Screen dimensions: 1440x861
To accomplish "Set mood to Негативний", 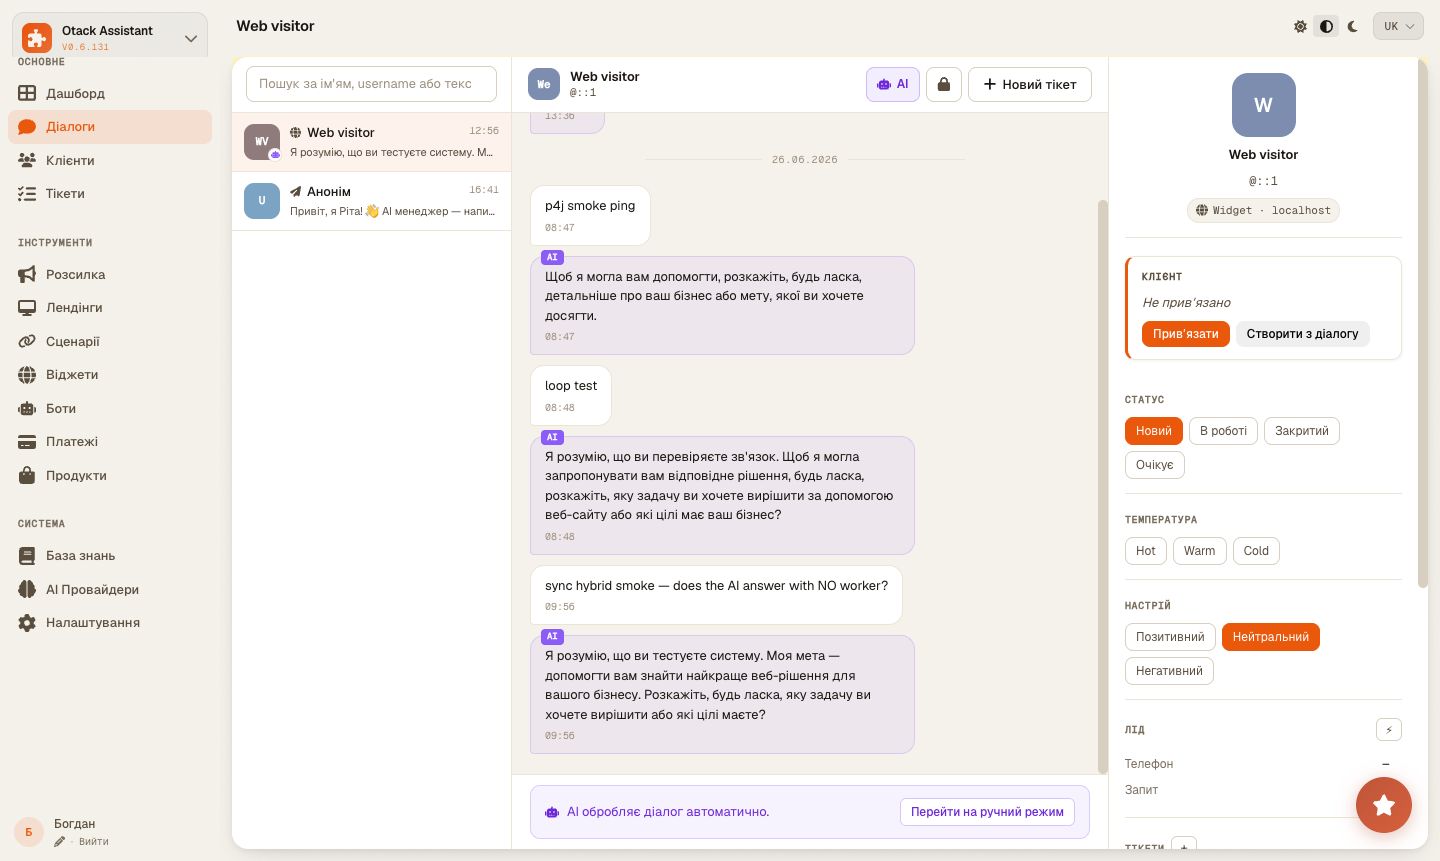I will [x=1169, y=671].
